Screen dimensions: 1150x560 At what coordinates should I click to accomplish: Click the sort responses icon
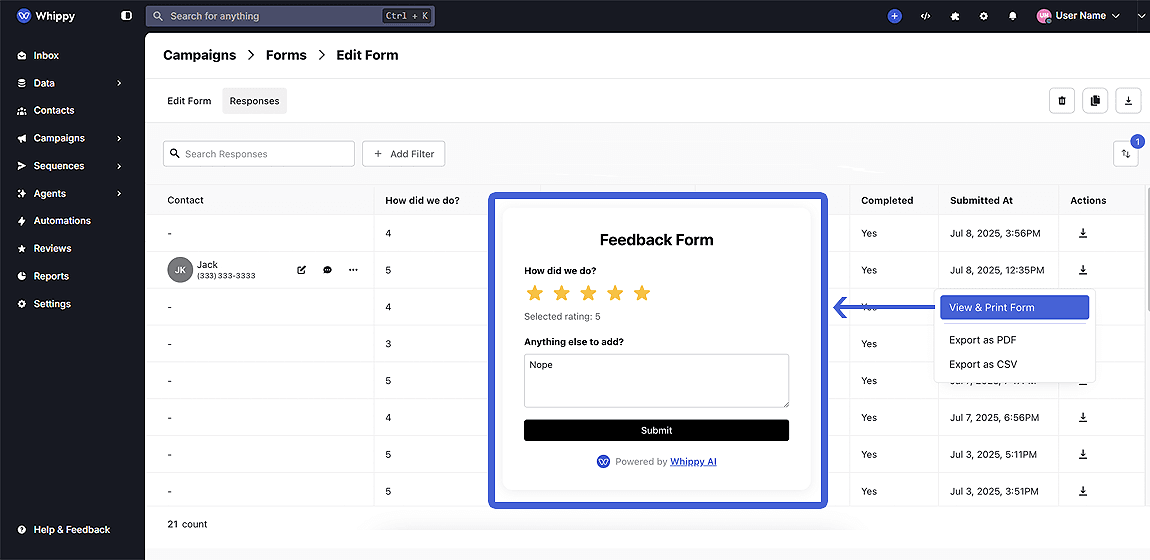1126,154
